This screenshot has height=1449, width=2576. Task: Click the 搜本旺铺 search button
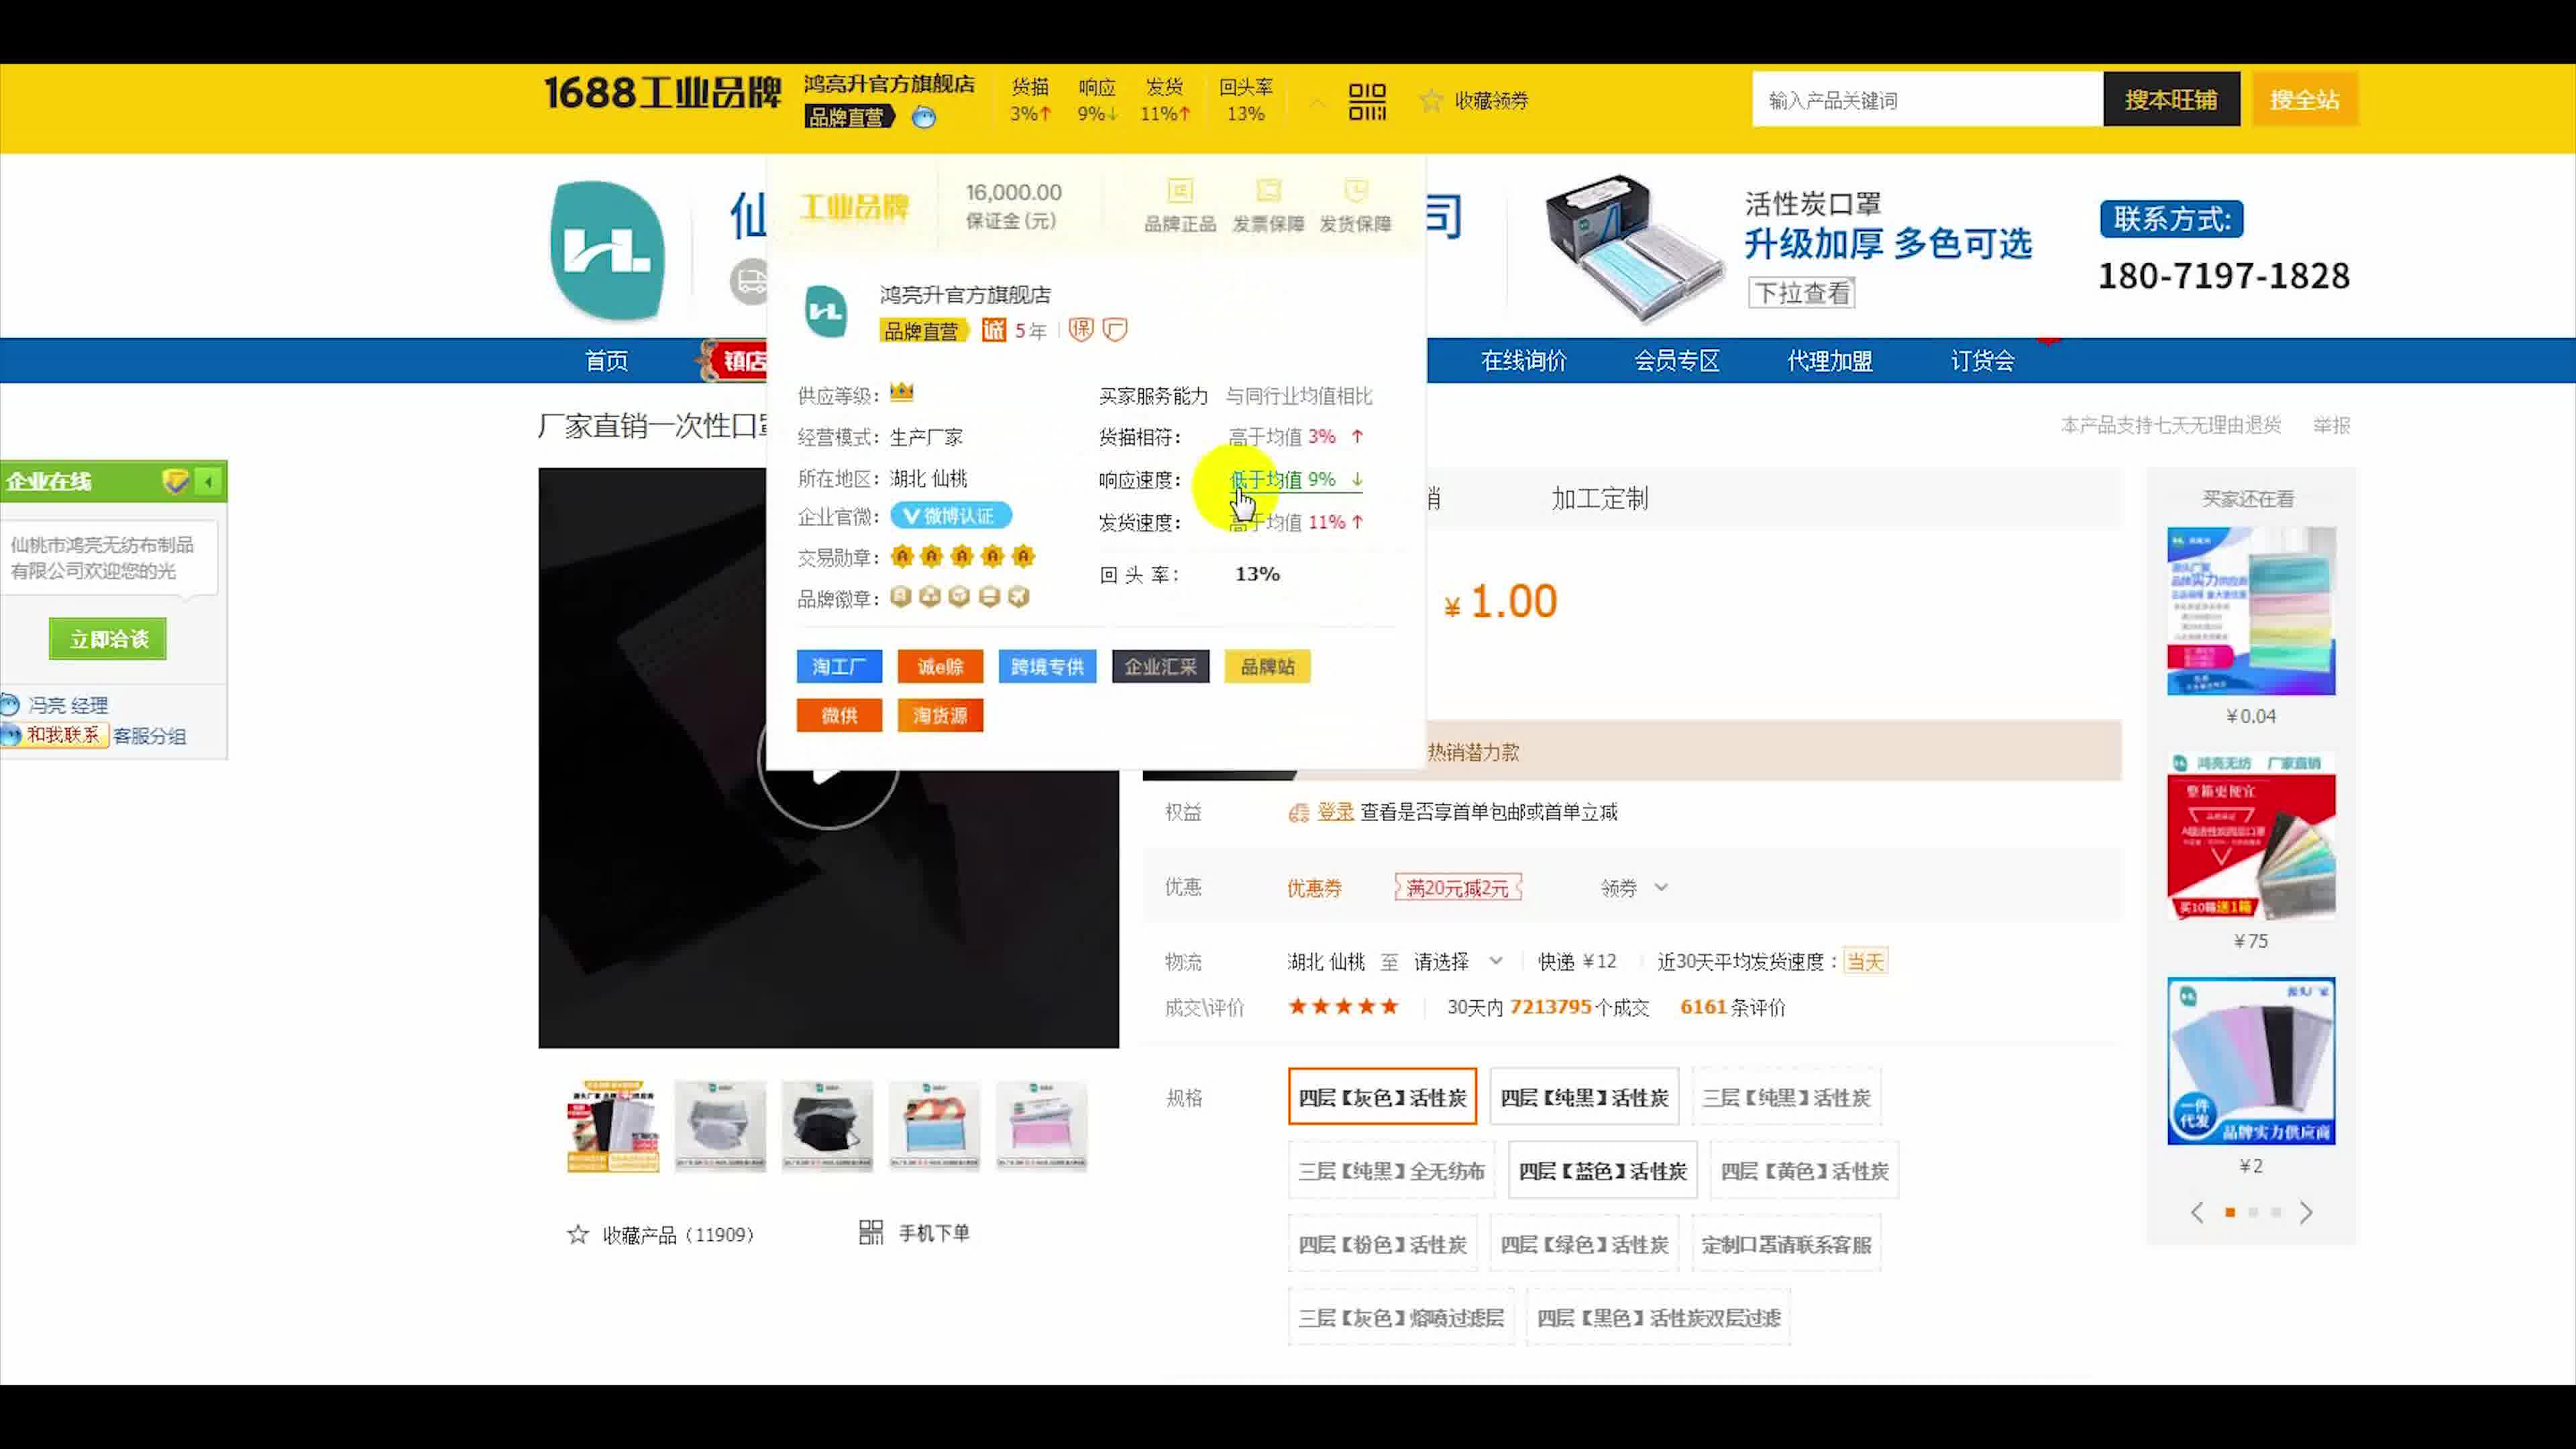[x=2171, y=100]
